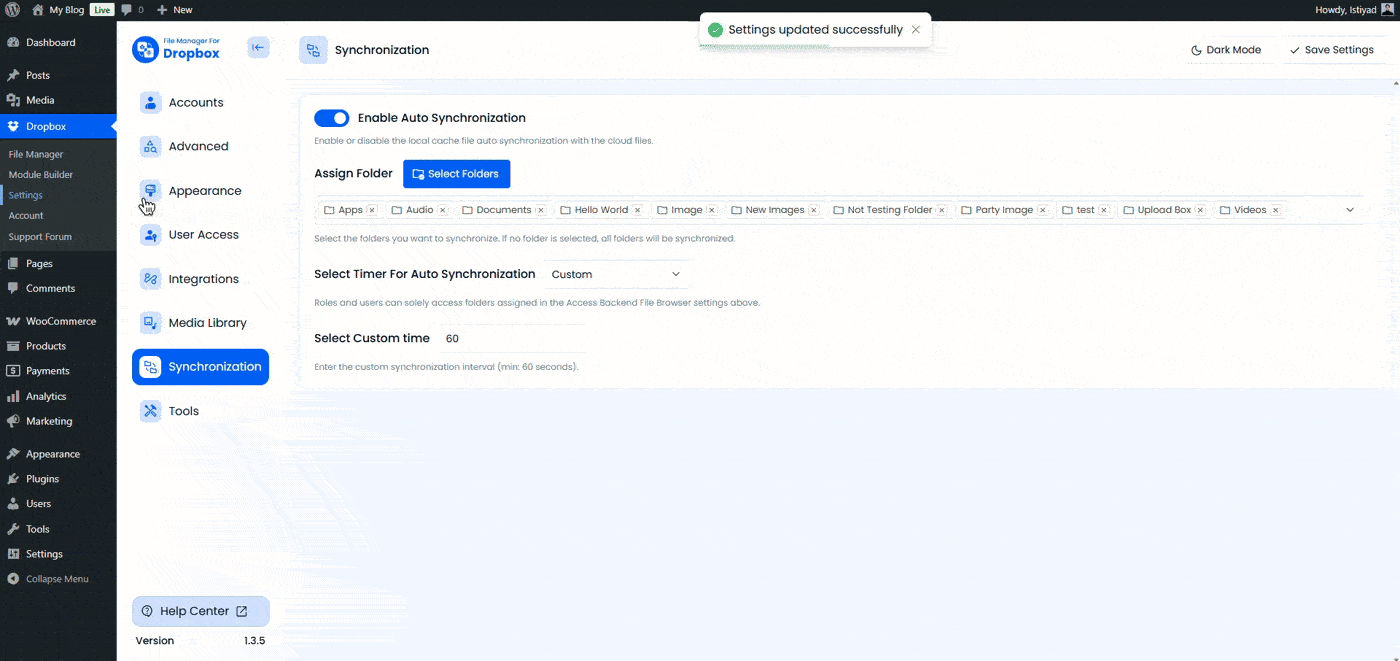
Task: Open the Media Library settings
Action: click(207, 322)
